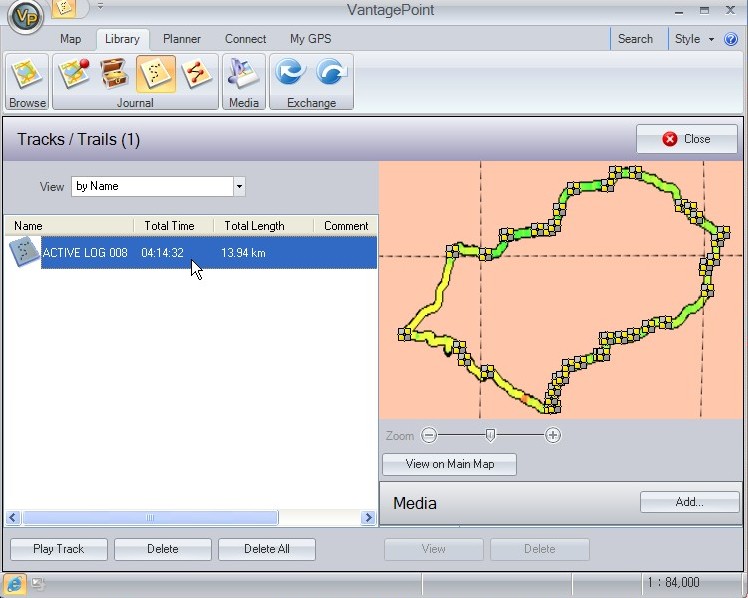Click the small device icon in status bar
This screenshot has height=598, width=748.
click(38, 583)
